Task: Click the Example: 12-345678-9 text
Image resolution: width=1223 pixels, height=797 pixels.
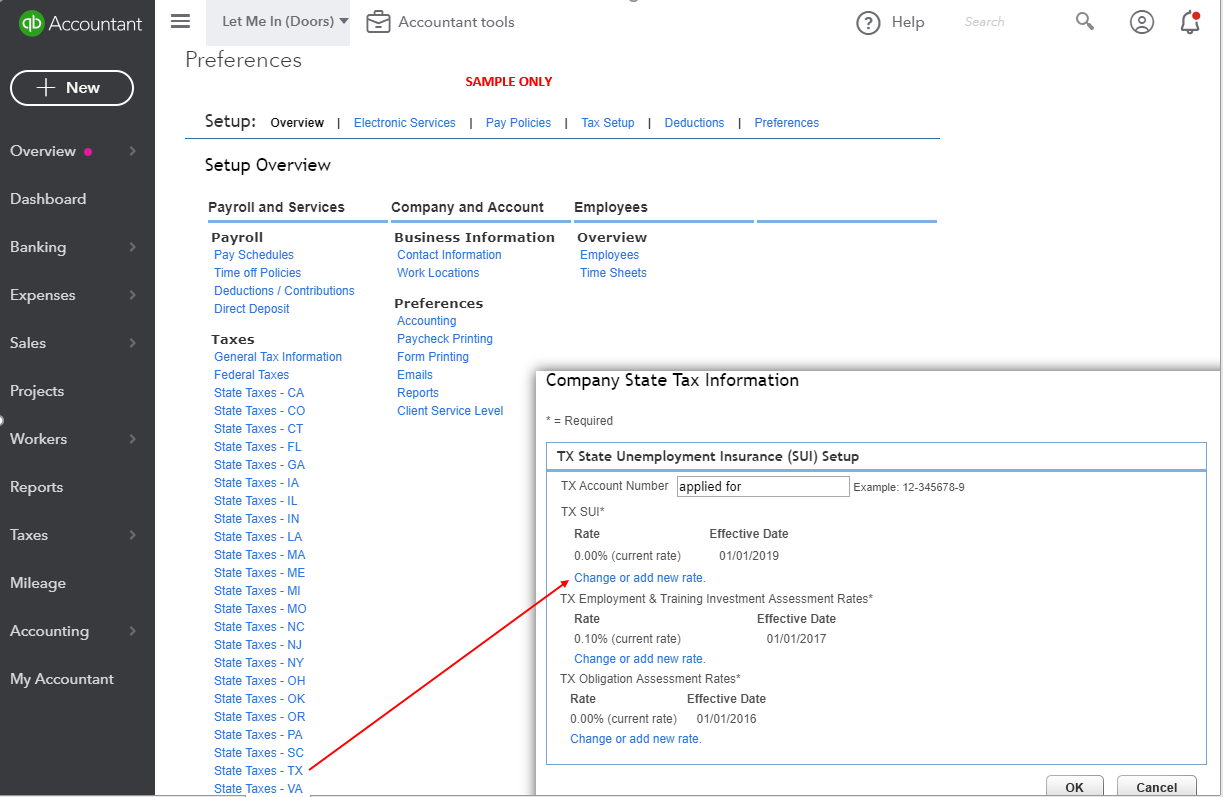Action: 909,488
